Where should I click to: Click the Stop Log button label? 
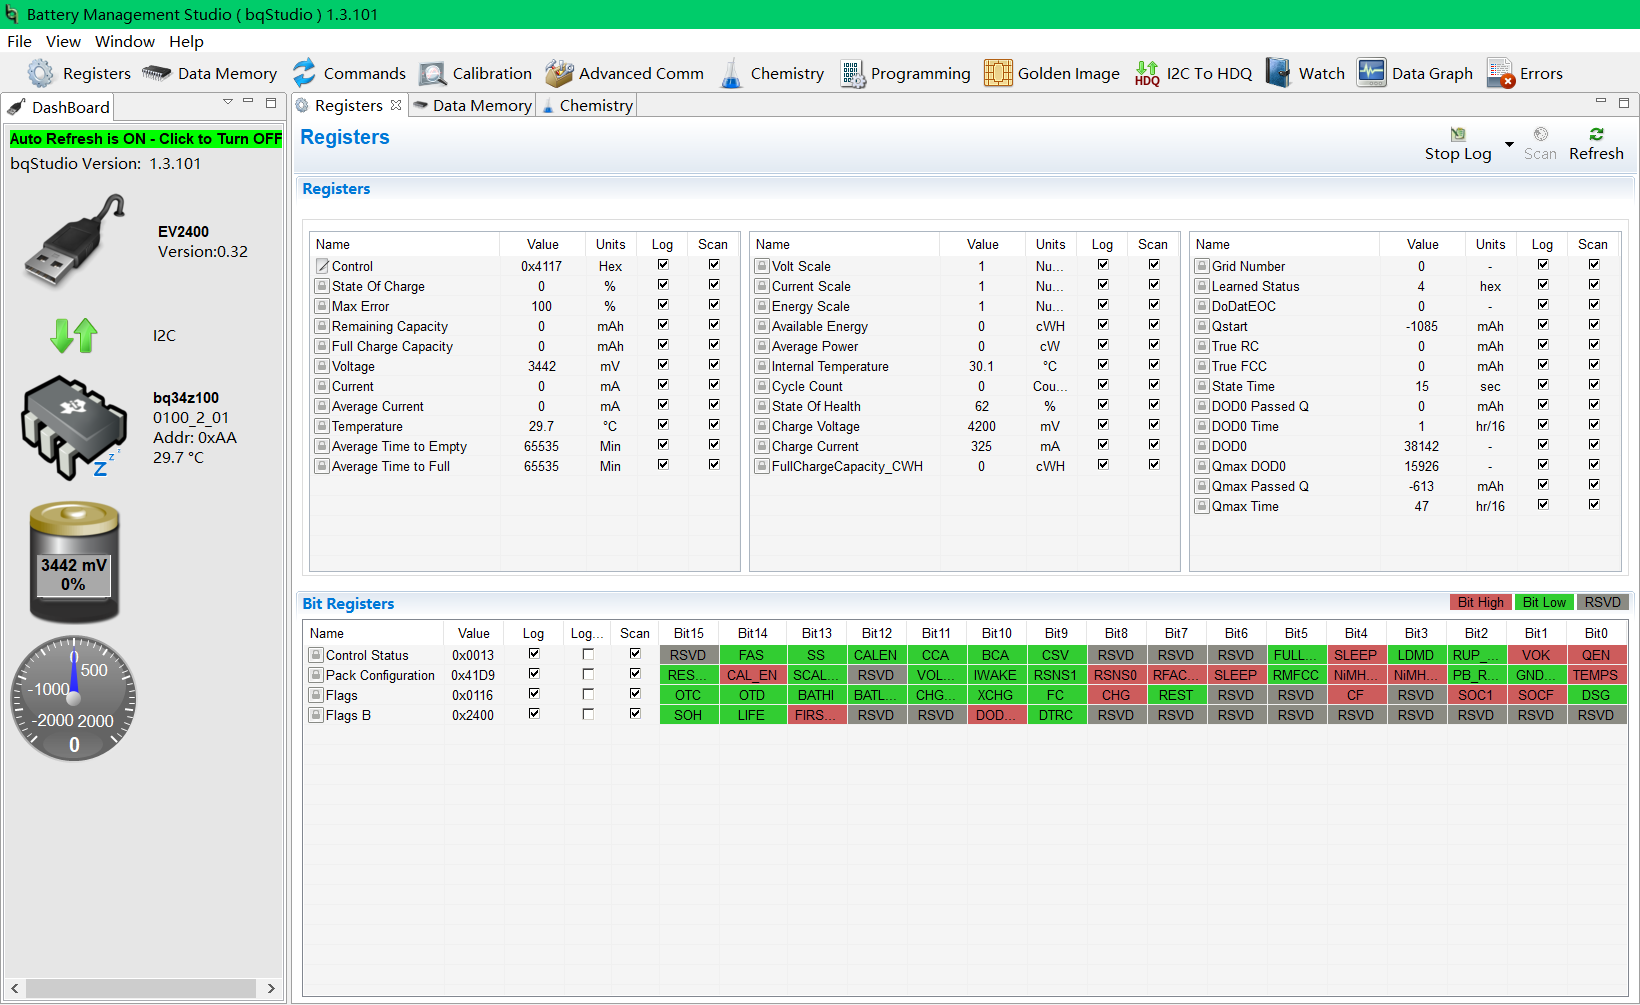pyautogui.click(x=1458, y=153)
